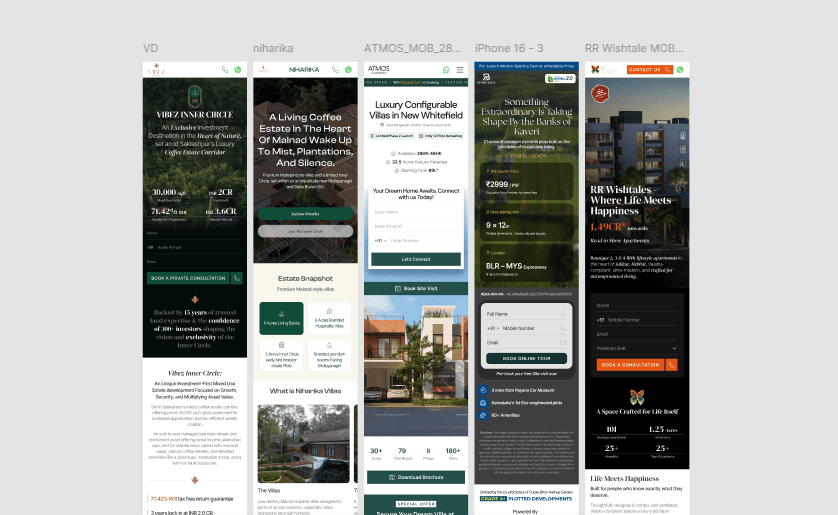Click the Estate Snapshot heading
Image resolution: width=838 pixels, height=515 pixels.
305,278
